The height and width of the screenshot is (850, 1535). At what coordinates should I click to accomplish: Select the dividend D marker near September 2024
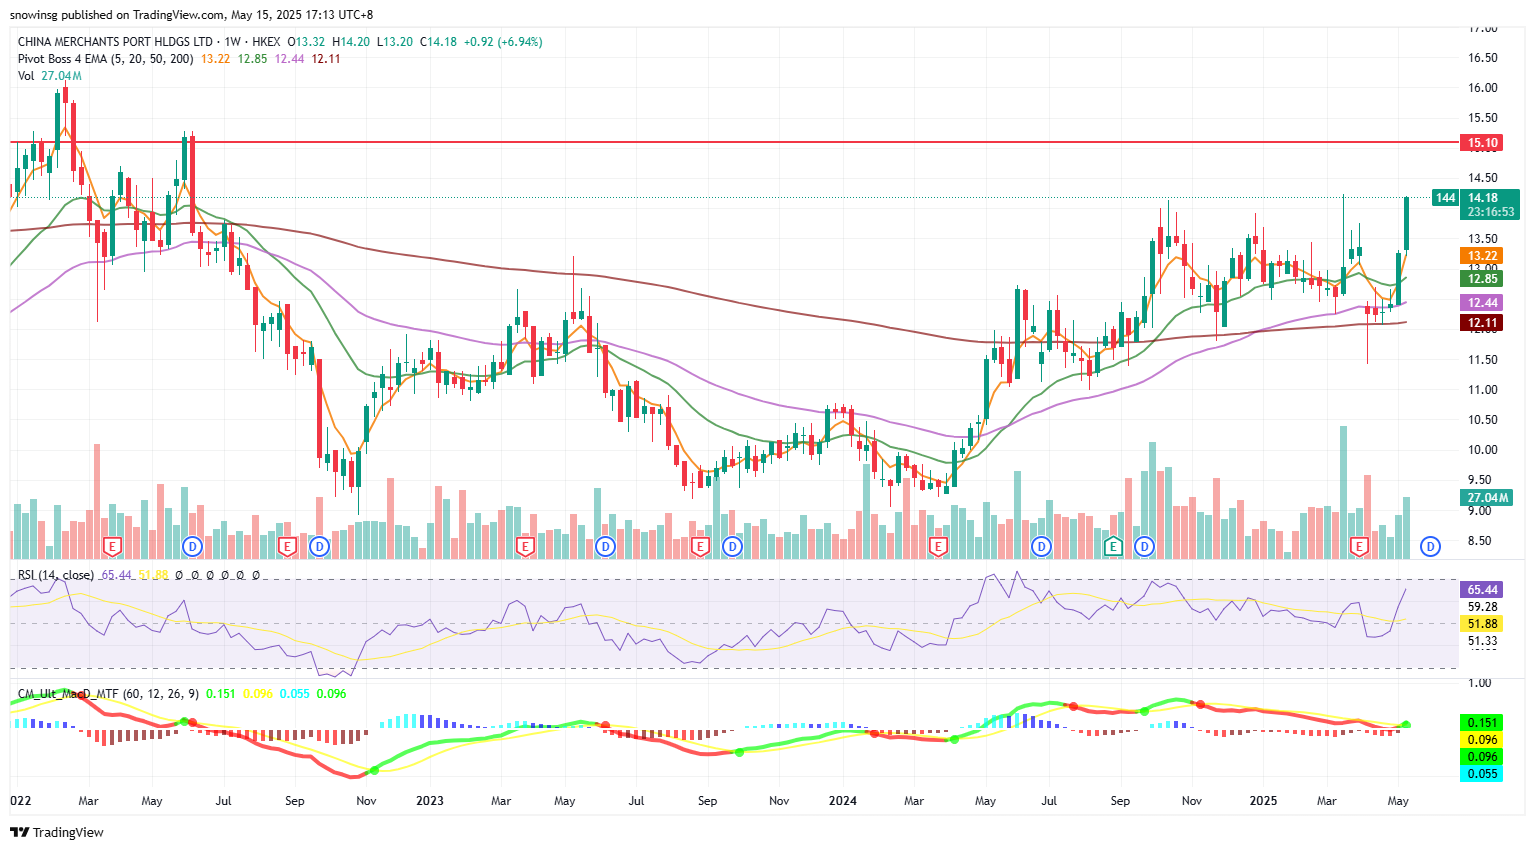[1144, 546]
